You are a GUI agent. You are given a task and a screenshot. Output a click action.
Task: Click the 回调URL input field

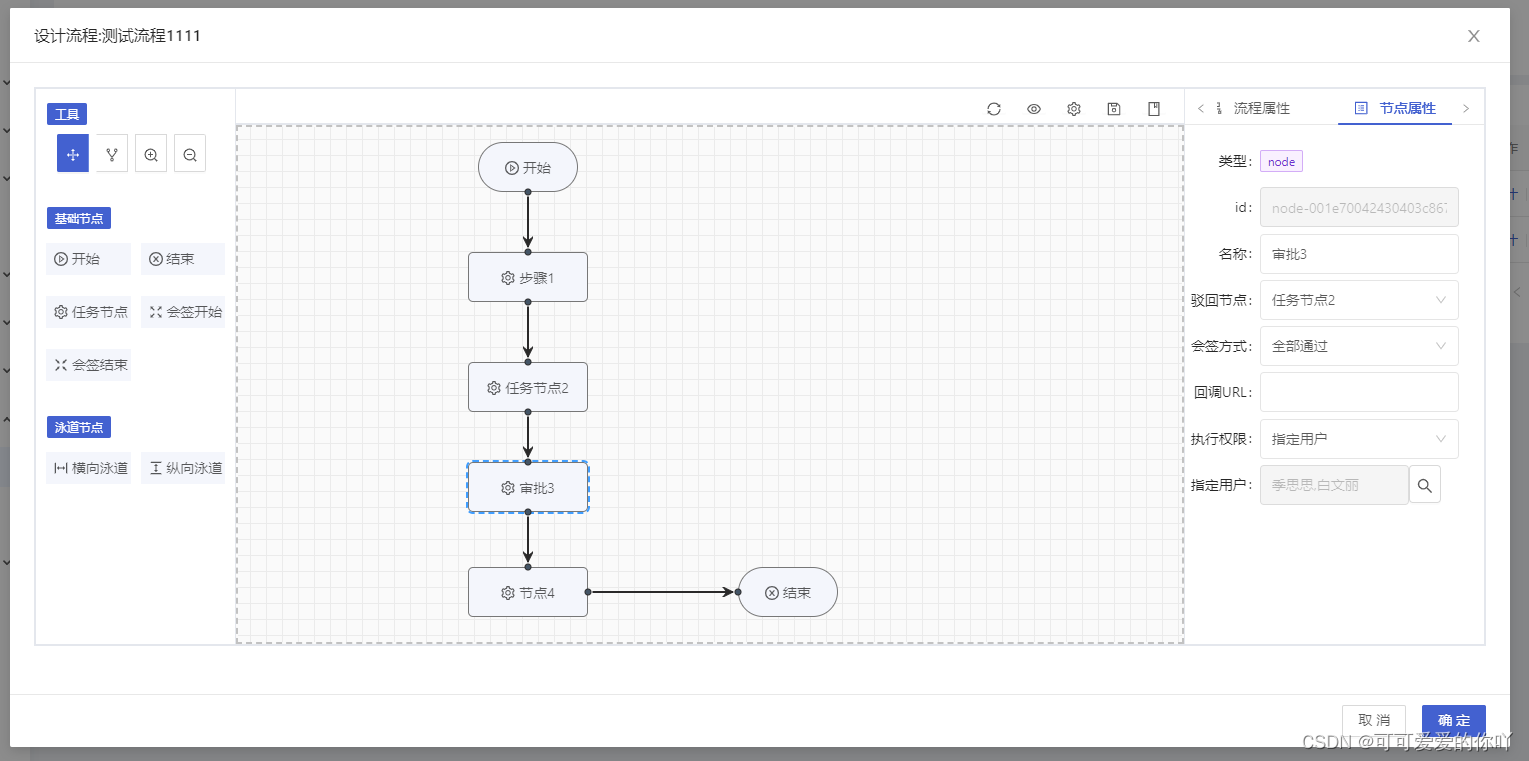(1359, 392)
